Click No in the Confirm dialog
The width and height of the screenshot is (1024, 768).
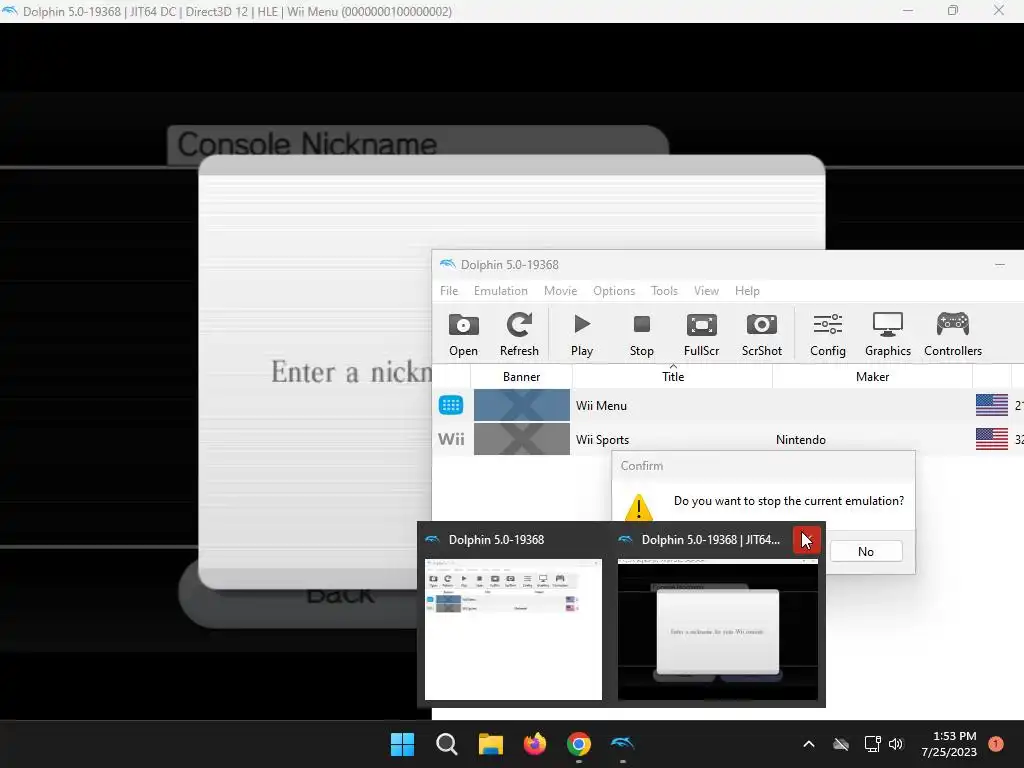(865, 551)
